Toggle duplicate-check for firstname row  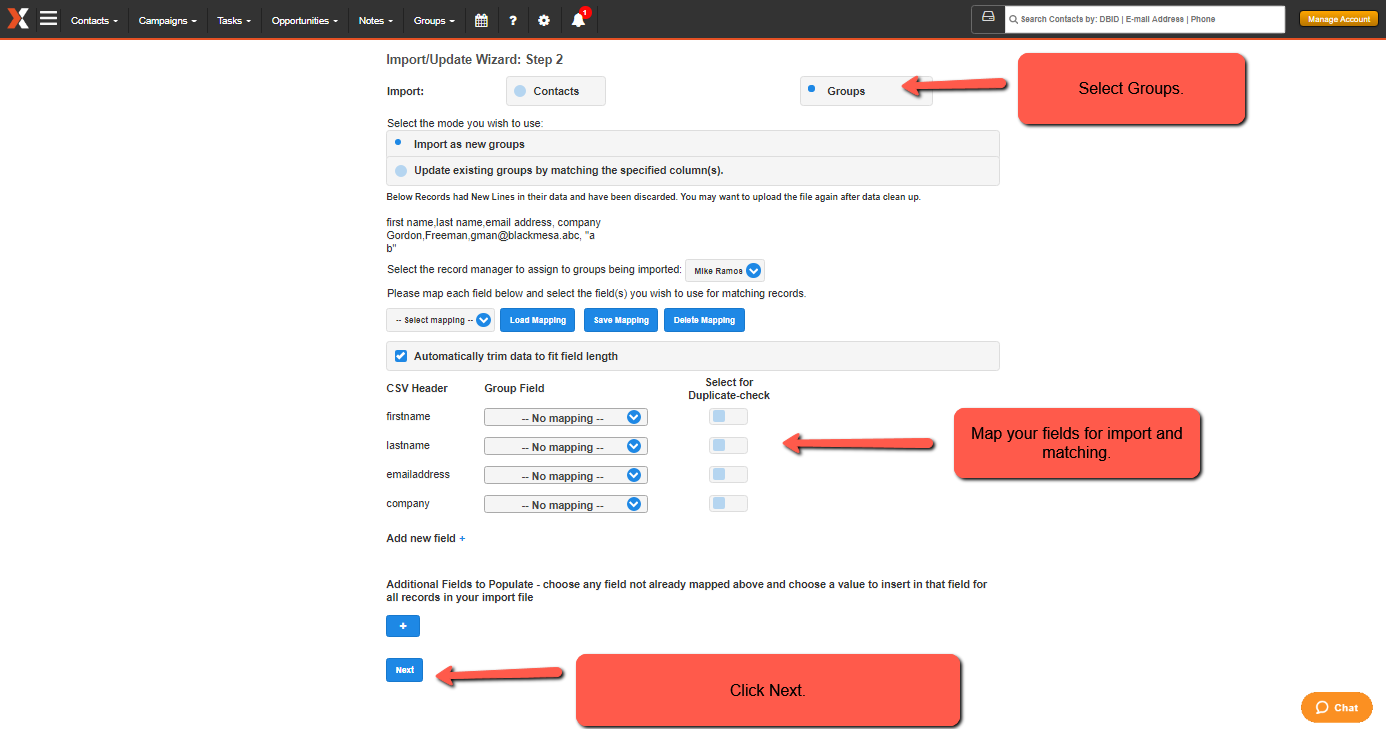point(728,417)
